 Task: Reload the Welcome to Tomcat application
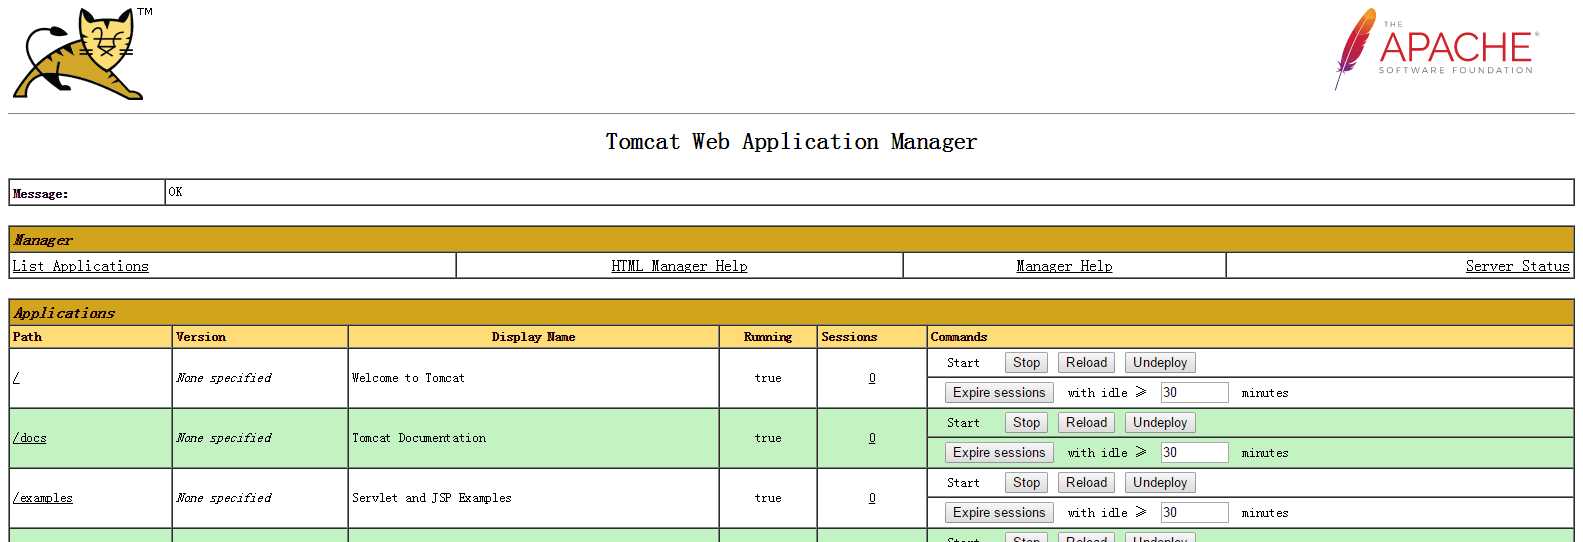[1086, 363]
